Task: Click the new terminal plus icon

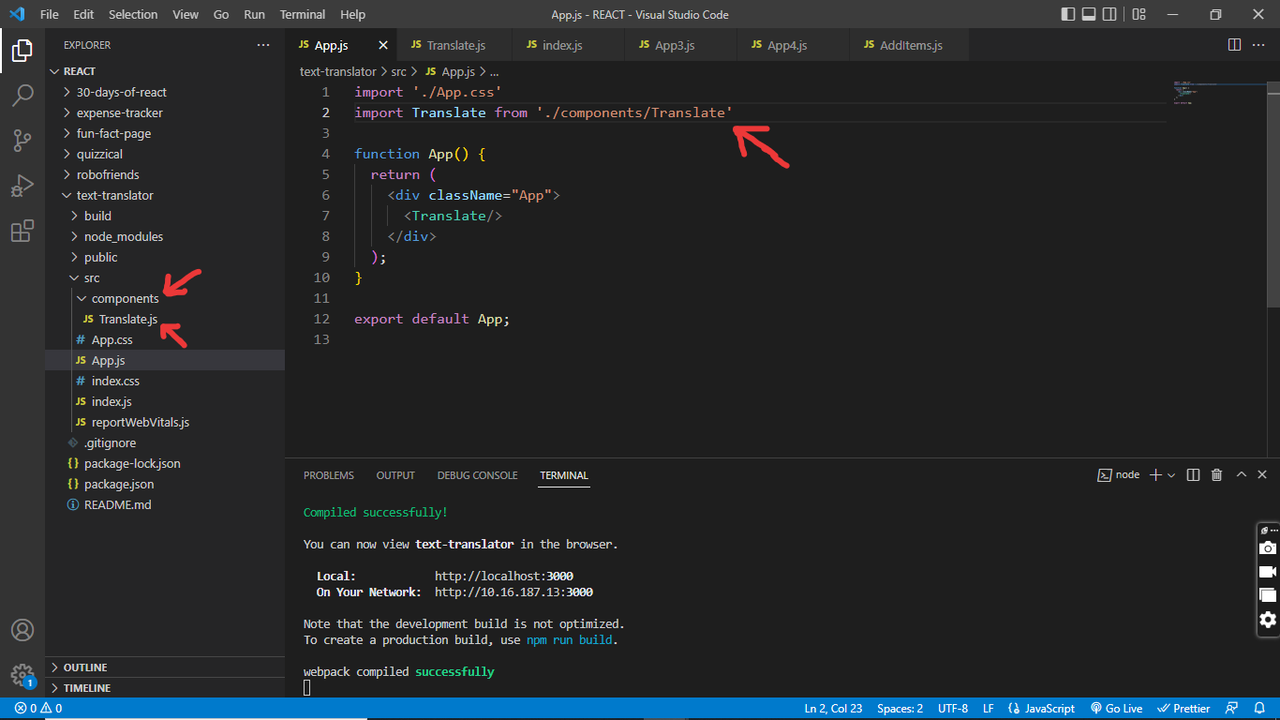Action: click(1155, 475)
